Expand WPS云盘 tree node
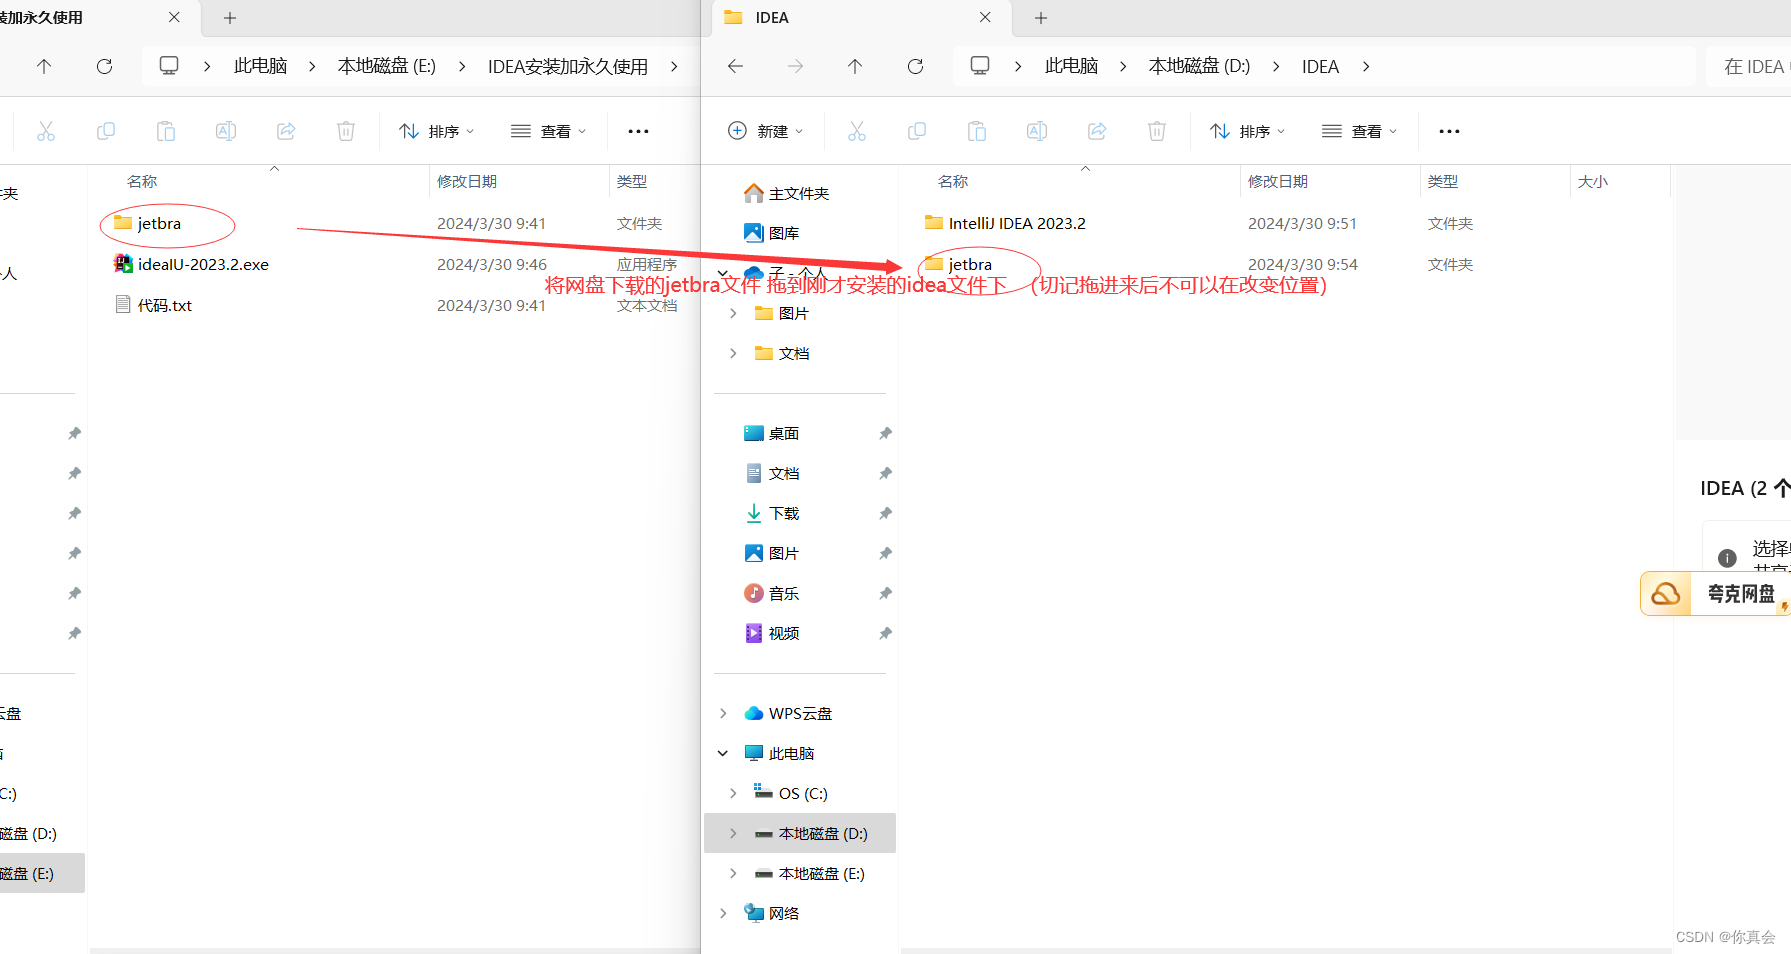This screenshot has width=1791, height=954. tap(723, 713)
